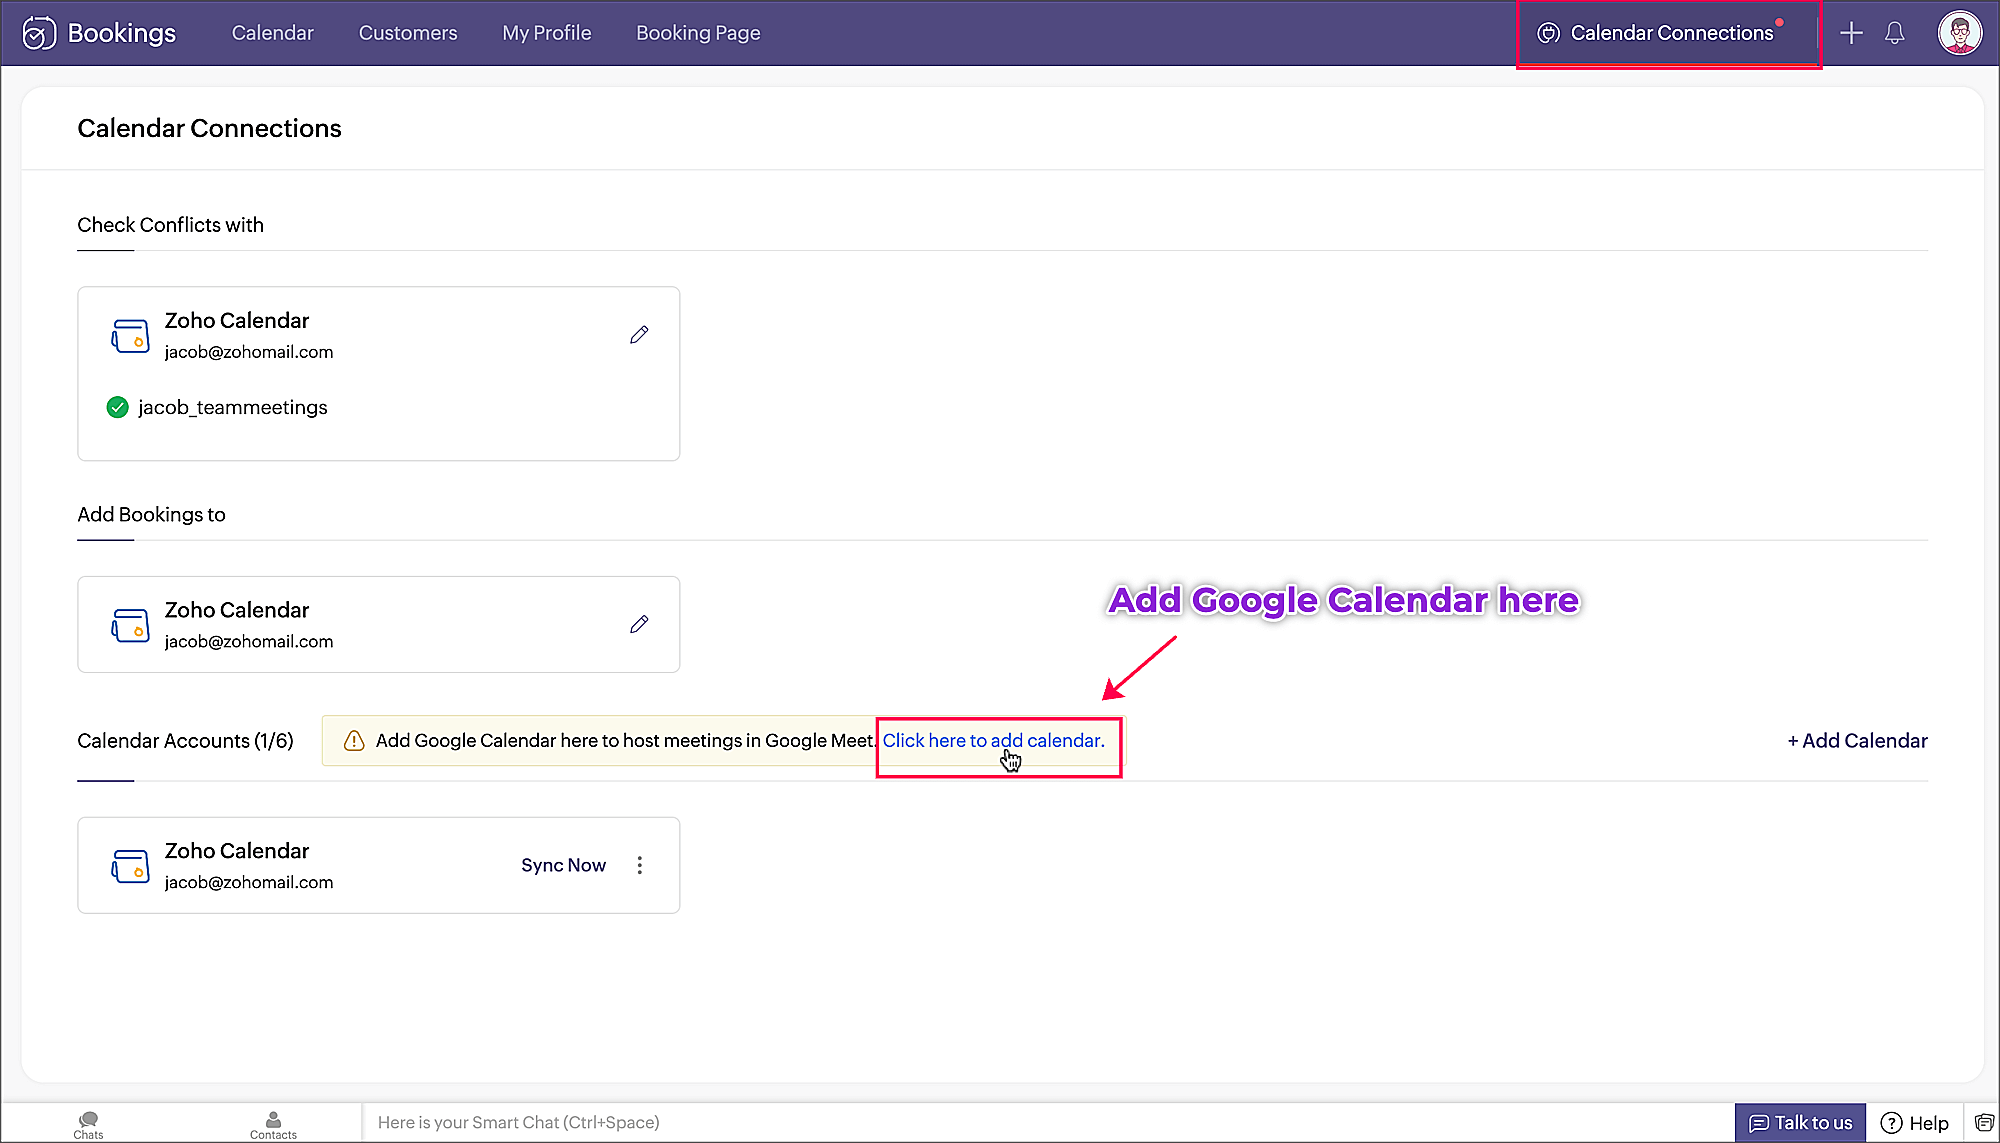
Task: Click the Bookings logo icon
Action: pos(39,33)
